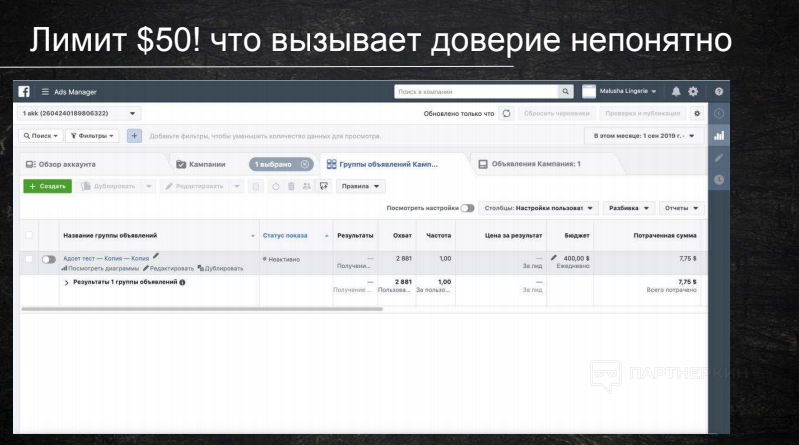
Task: Open the Отчеты dropdown
Action: coord(681,208)
